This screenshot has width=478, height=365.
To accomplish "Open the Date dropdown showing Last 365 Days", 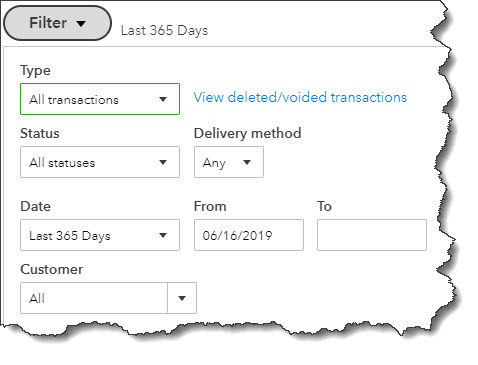I will (100, 235).
